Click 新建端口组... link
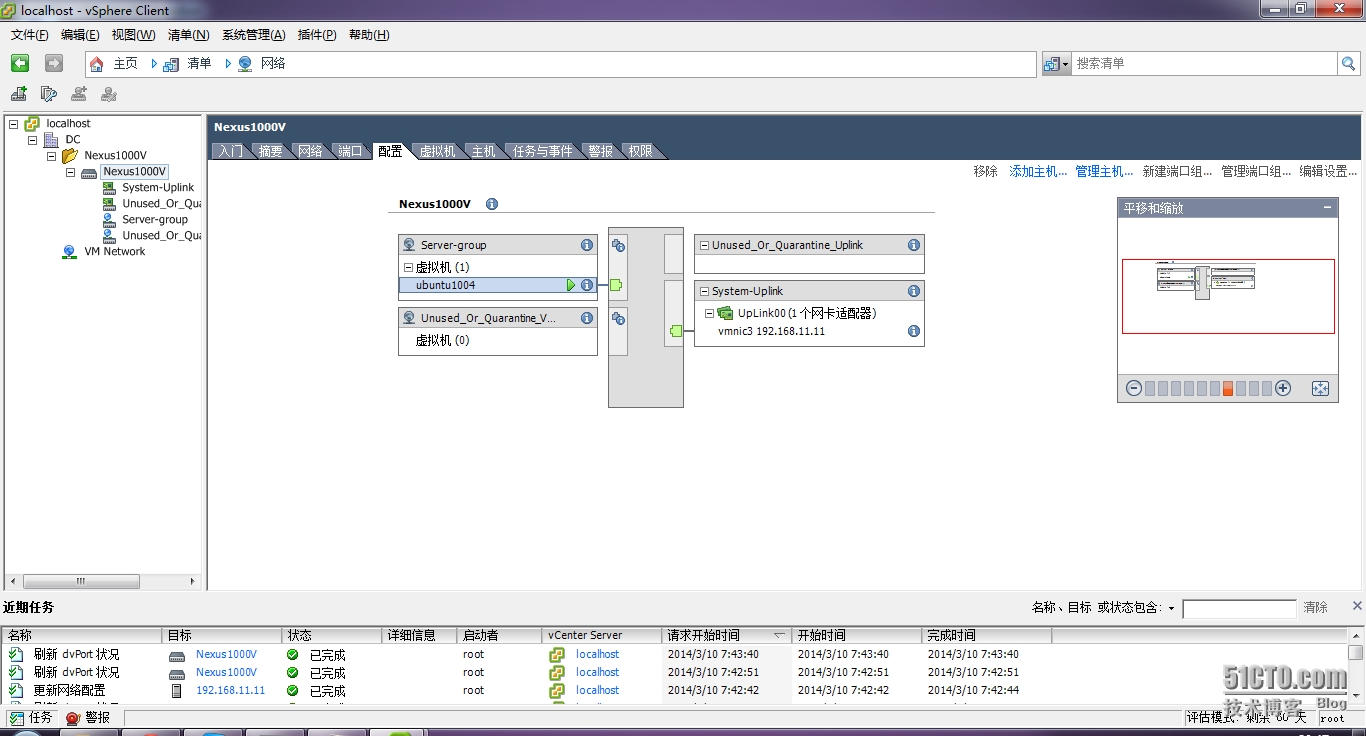The width and height of the screenshot is (1366, 736). pos(1177,172)
